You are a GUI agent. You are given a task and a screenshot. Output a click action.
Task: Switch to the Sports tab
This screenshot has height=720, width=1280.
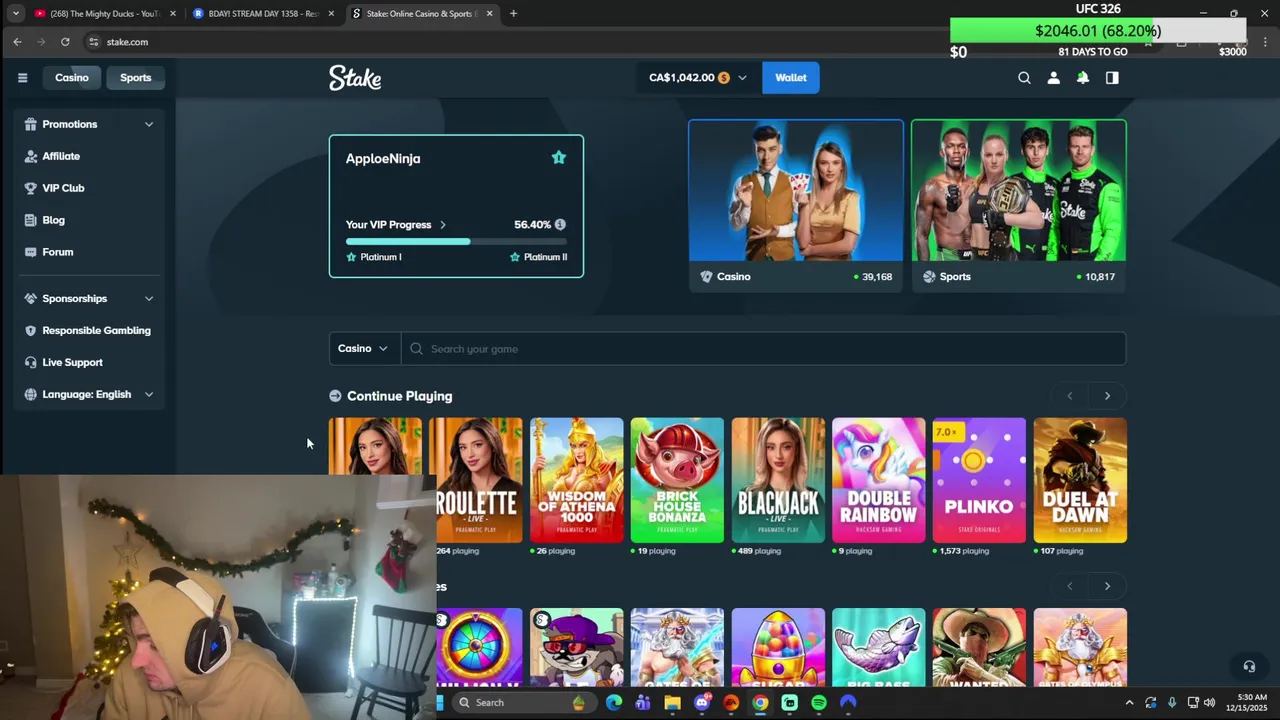pos(136,77)
